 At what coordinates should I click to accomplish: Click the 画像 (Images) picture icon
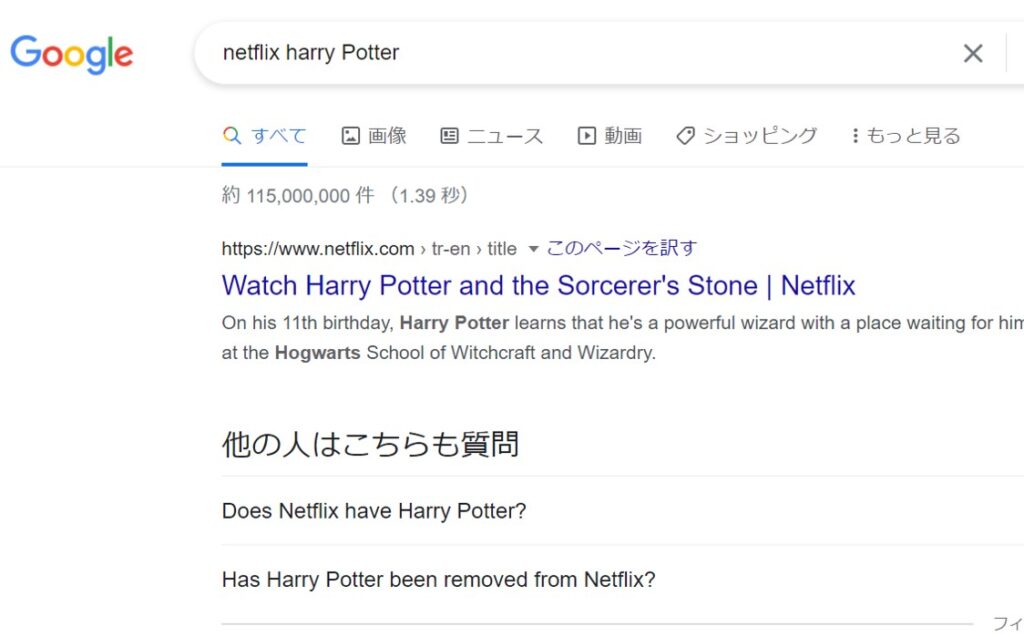(x=350, y=135)
